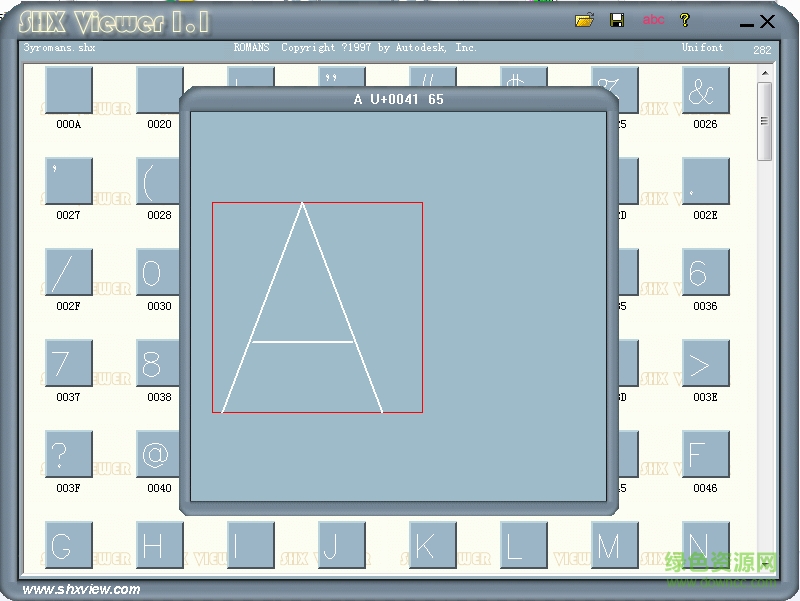The image size is (800, 601).
Task: Select the ampersand glyph tile 0026
Action: click(705, 91)
